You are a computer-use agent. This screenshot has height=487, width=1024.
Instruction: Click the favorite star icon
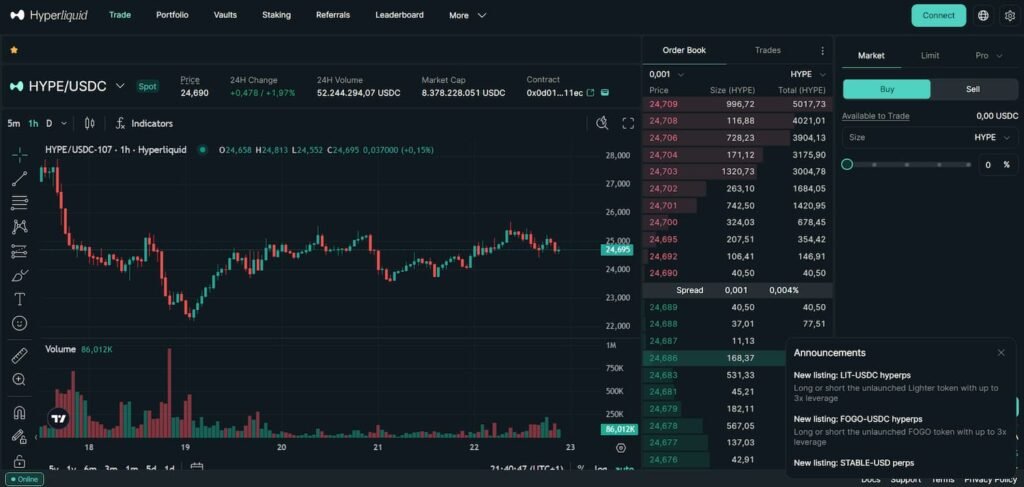(14, 49)
